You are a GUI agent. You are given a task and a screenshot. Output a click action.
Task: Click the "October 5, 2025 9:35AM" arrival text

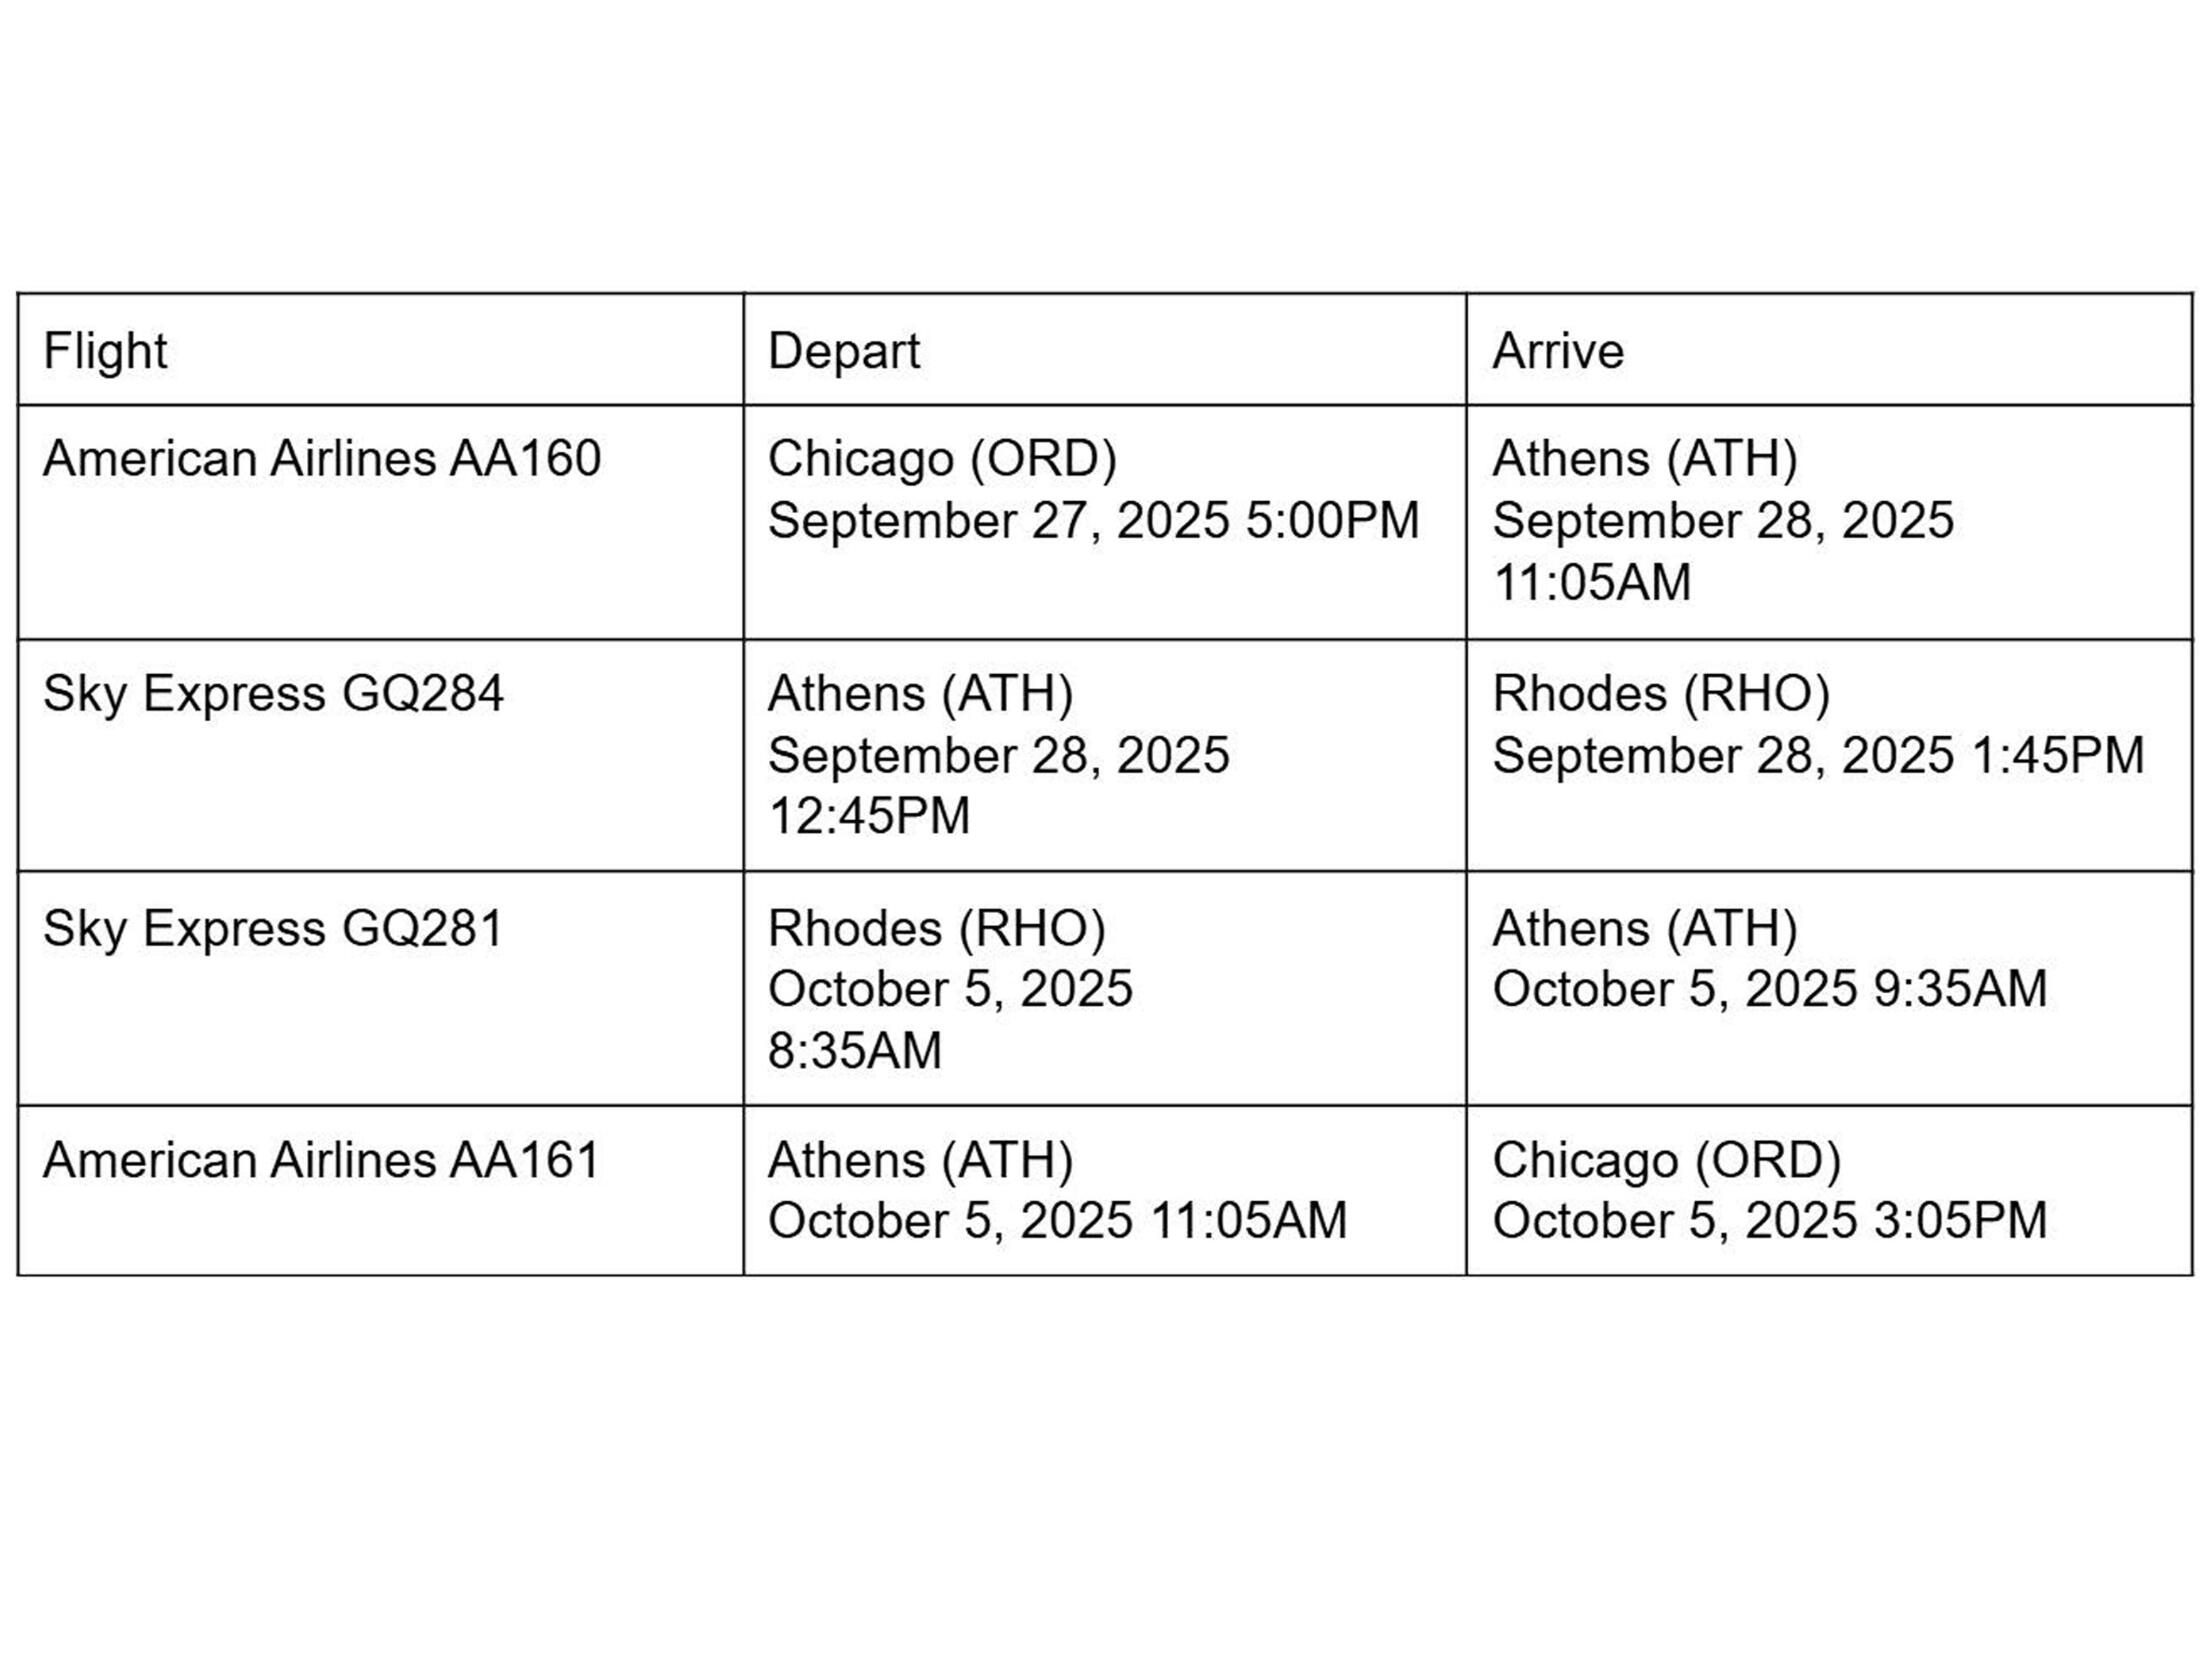click(1770, 989)
